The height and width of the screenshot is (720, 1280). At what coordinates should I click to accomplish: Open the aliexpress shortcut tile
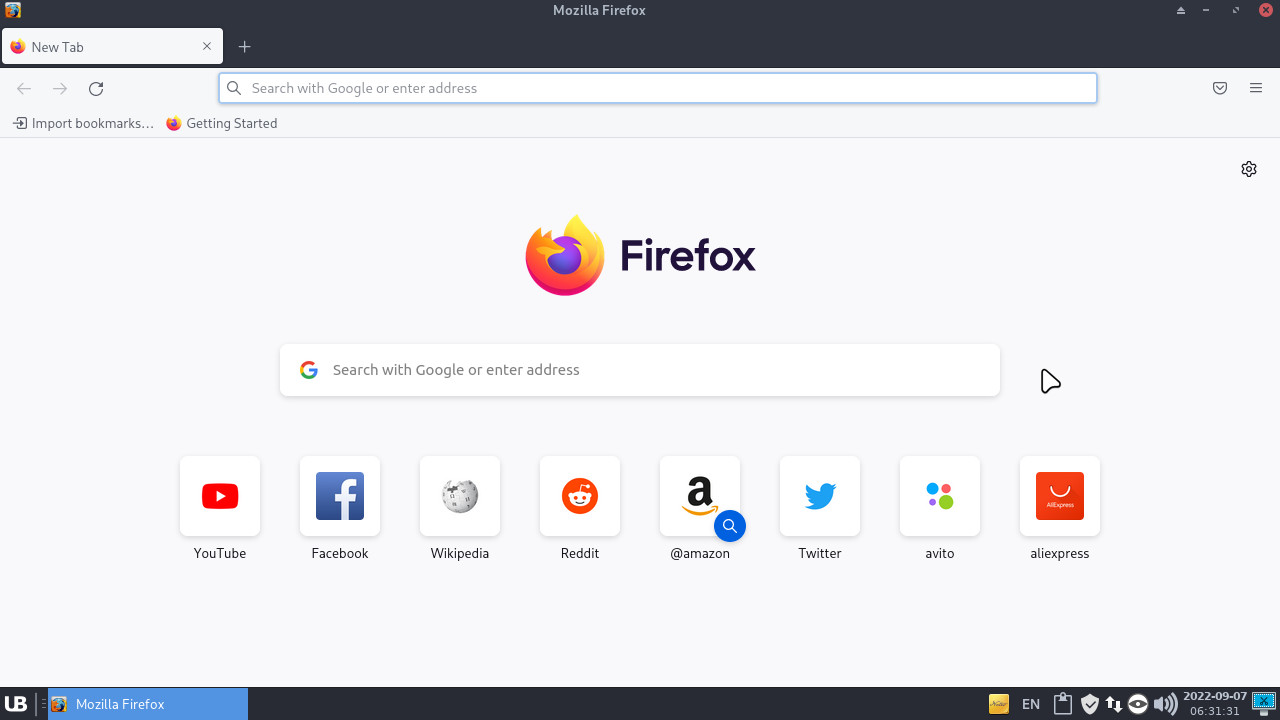pos(1060,496)
